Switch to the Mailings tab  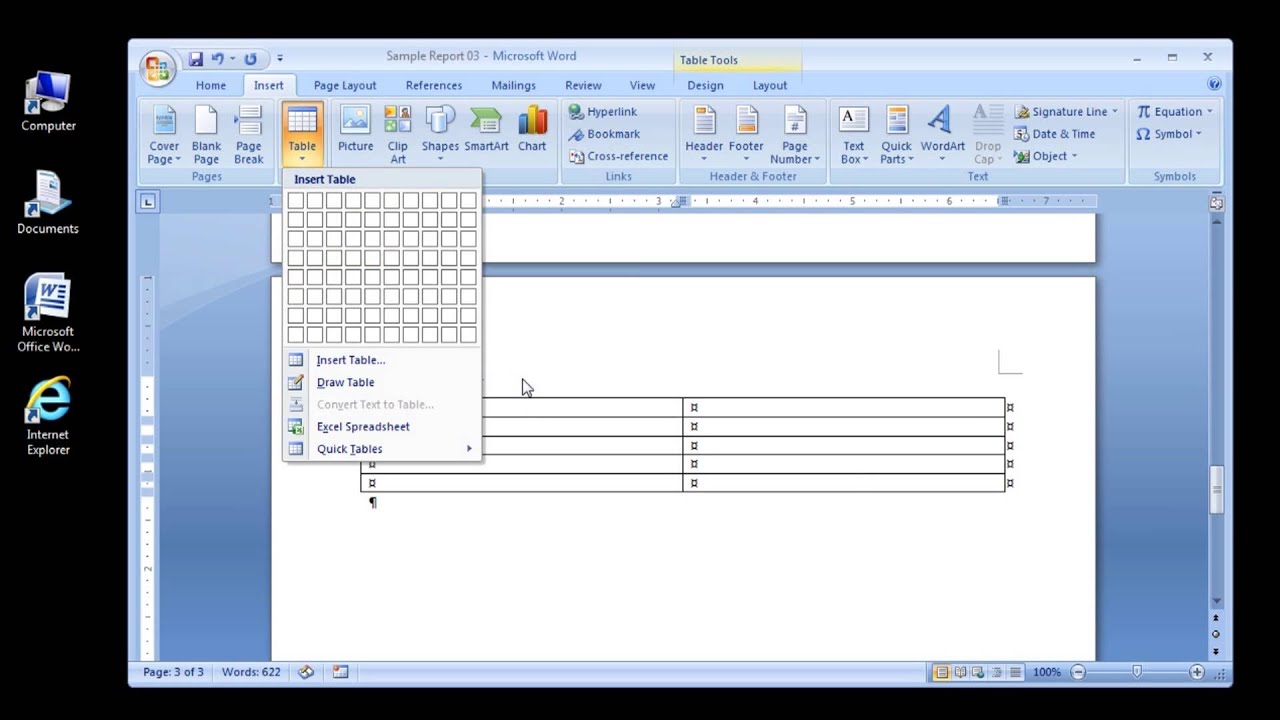coord(513,85)
